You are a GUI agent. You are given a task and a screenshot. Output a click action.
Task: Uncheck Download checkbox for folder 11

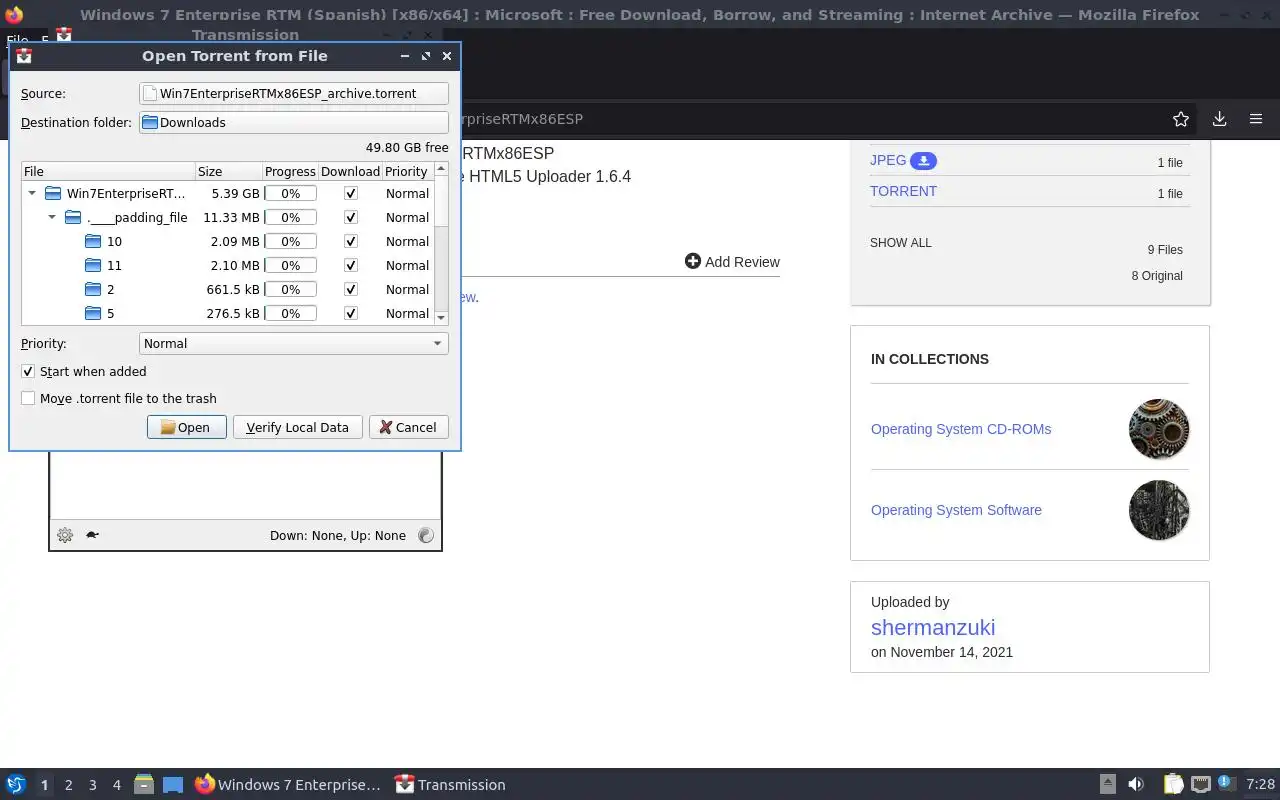350,265
